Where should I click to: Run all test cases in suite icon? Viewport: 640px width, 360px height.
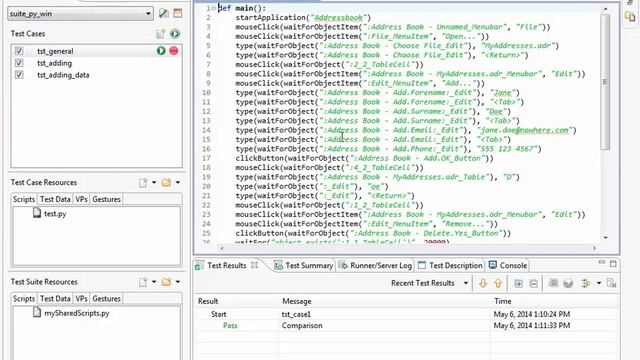pyautogui.click(x=175, y=34)
